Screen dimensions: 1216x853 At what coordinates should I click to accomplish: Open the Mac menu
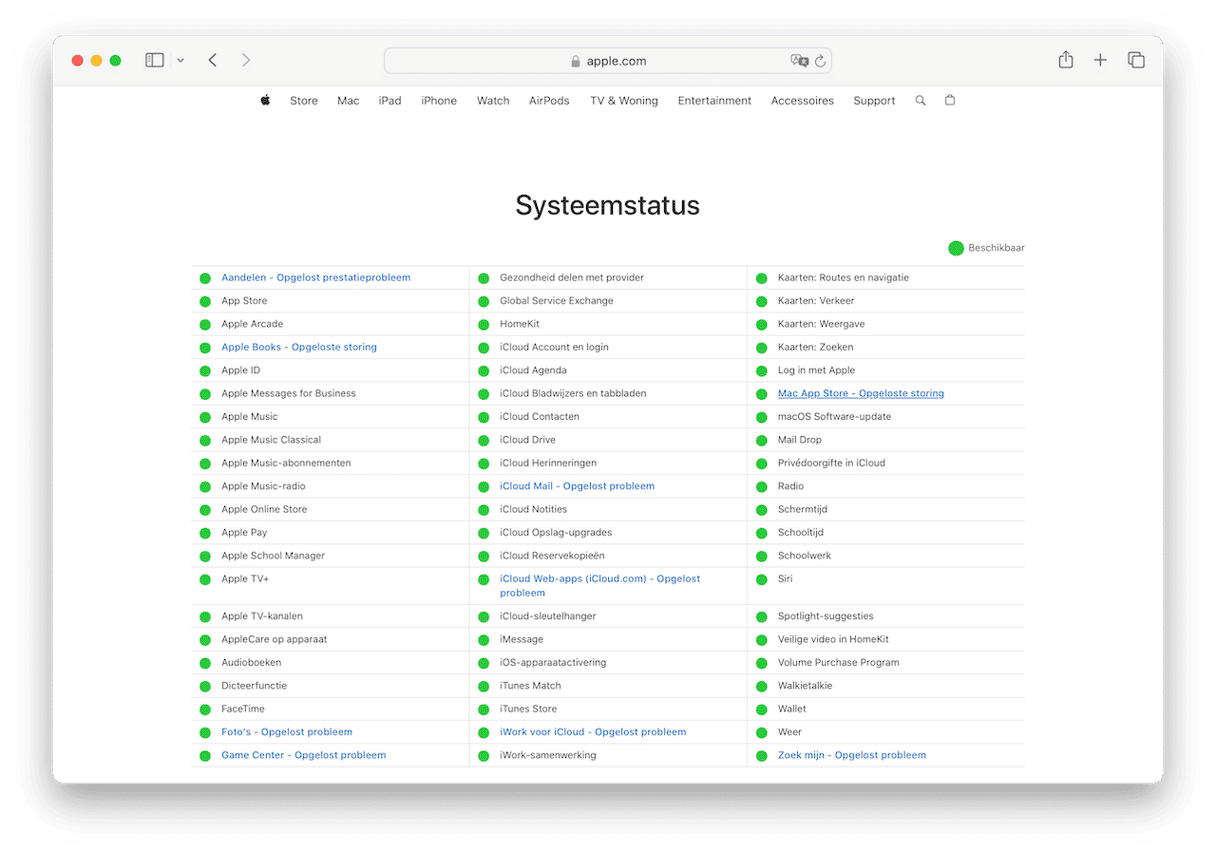pyautogui.click(x=348, y=101)
